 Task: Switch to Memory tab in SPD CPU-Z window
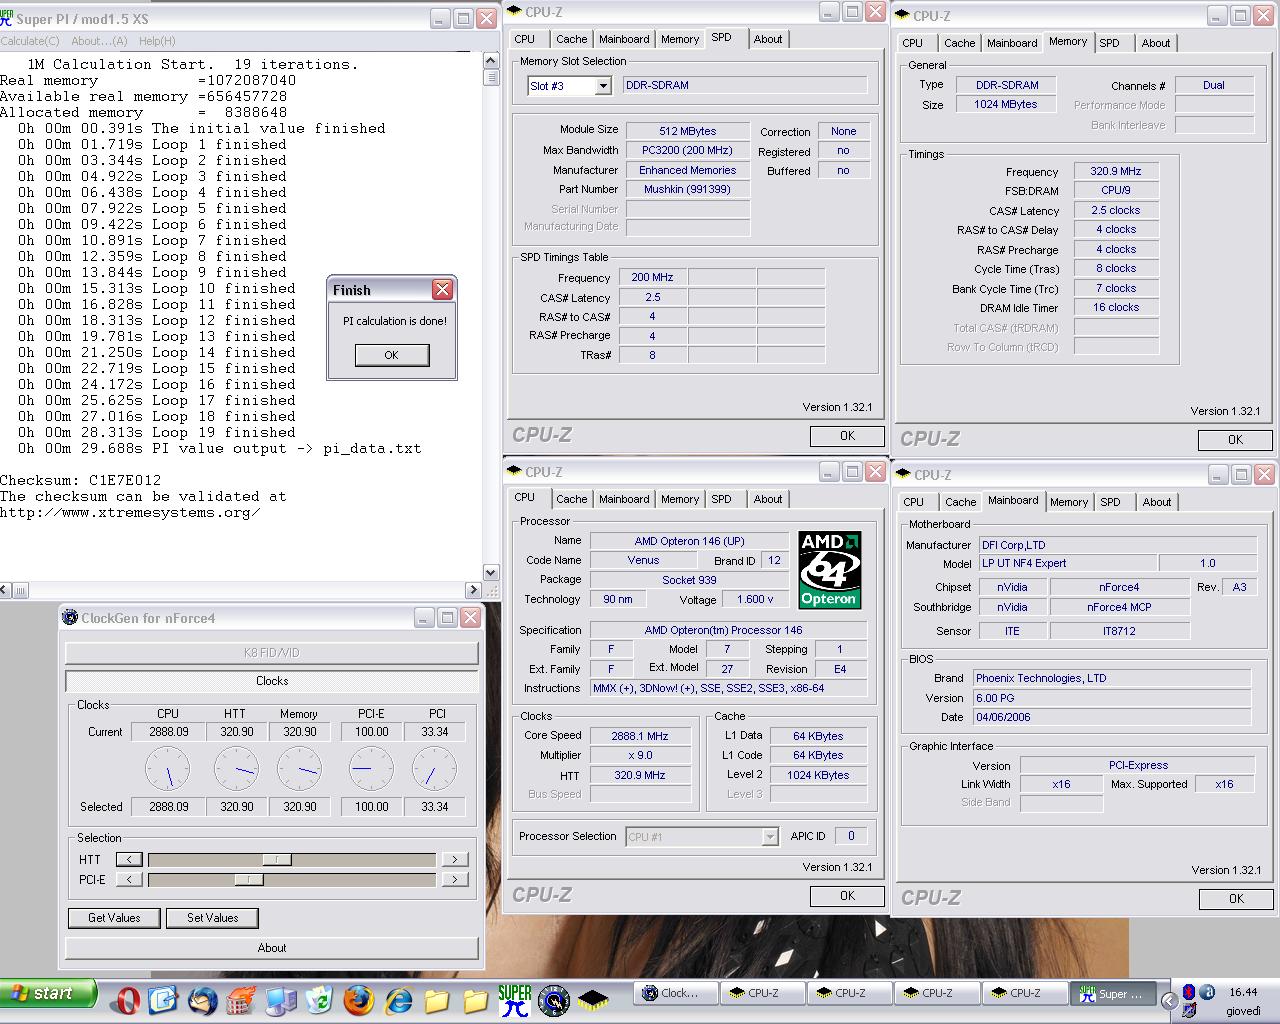(680, 40)
